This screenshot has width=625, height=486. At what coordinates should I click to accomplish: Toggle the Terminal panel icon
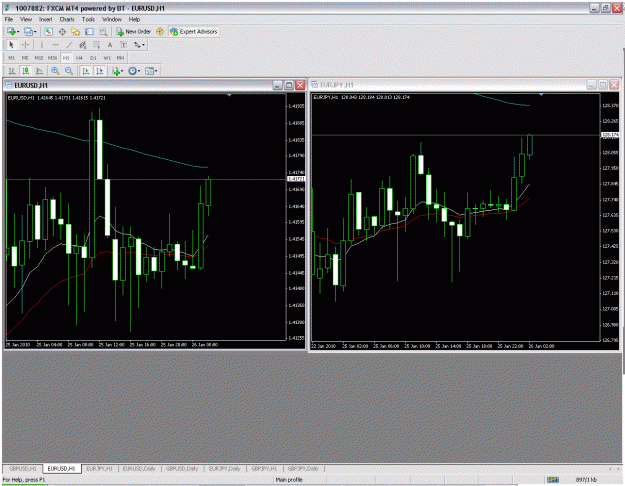[89, 31]
